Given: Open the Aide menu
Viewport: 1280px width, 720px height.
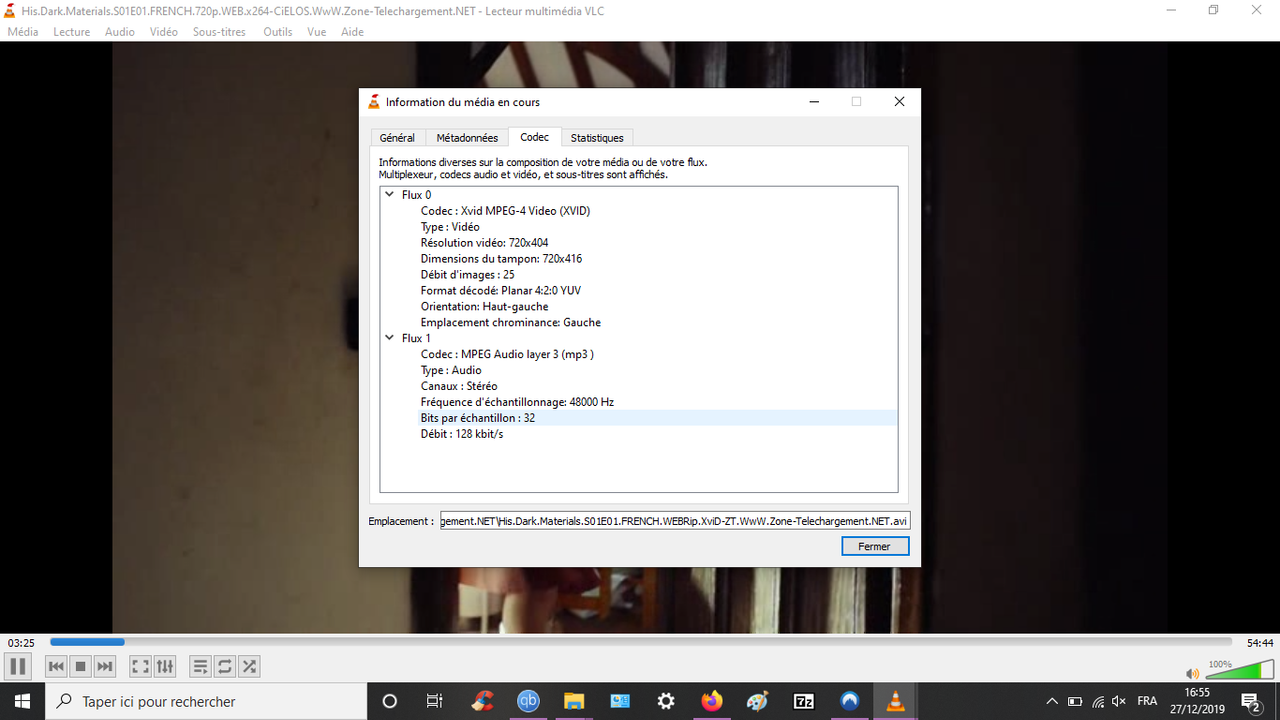Looking at the screenshot, I should click(x=352, y=32).
